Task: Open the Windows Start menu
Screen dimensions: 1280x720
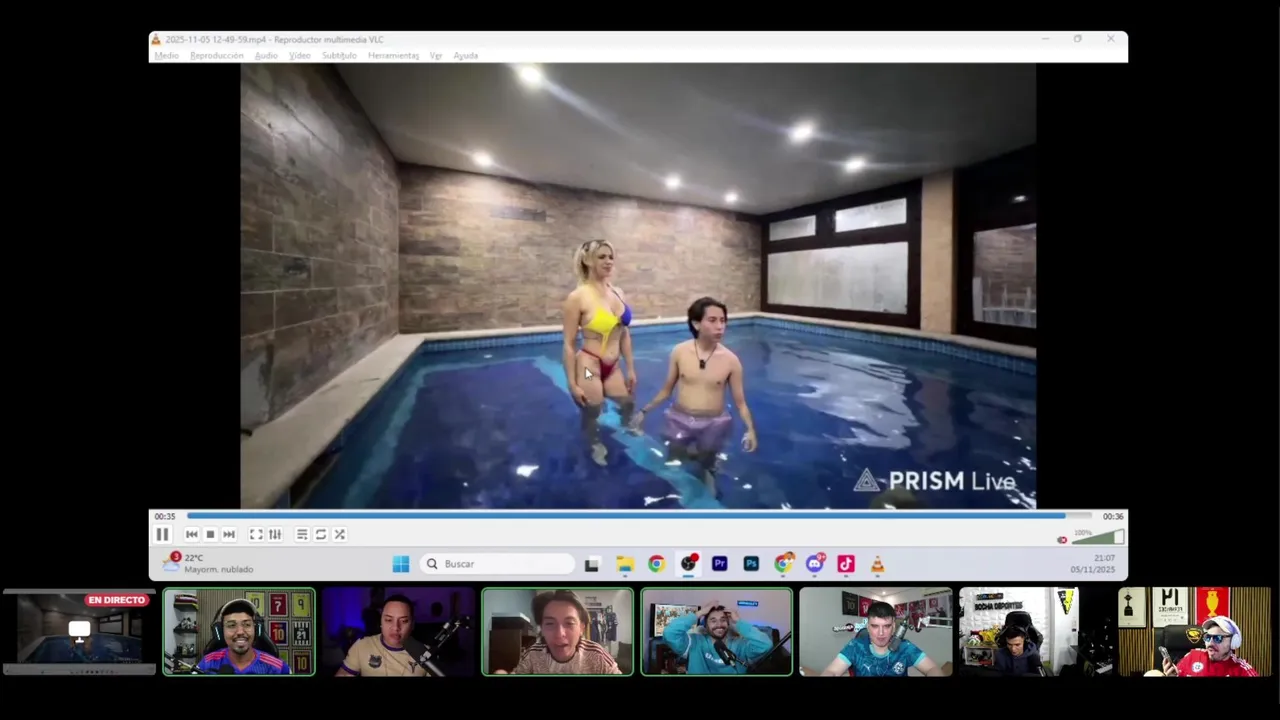Action: (x=401, y=564)
